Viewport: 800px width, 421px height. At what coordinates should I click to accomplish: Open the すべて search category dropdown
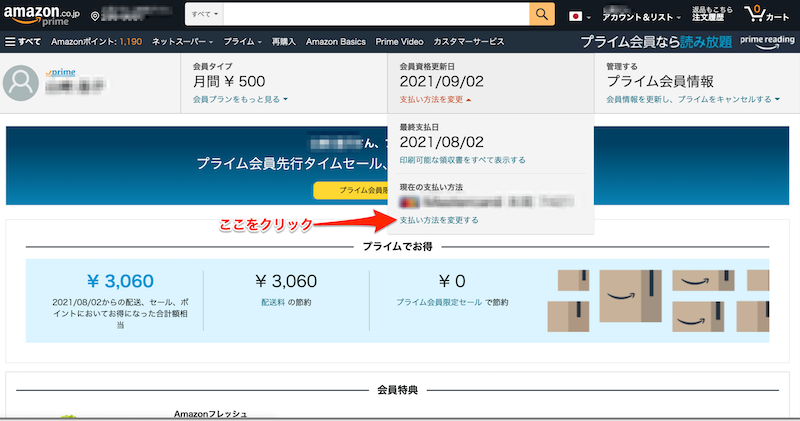pyautogui.click(x=205, y=14)
